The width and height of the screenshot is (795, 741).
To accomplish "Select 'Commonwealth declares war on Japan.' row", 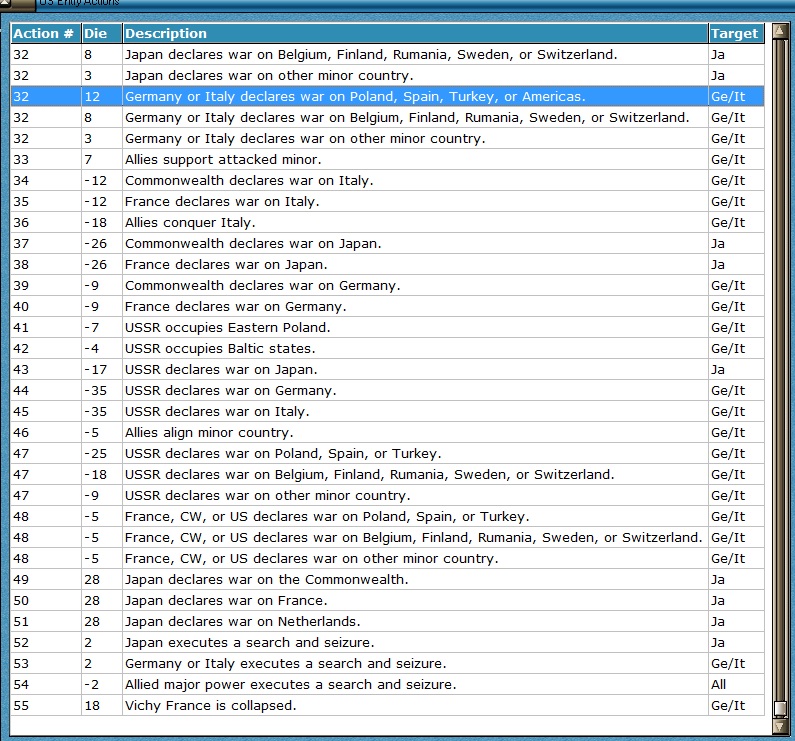I will [387, 243].
